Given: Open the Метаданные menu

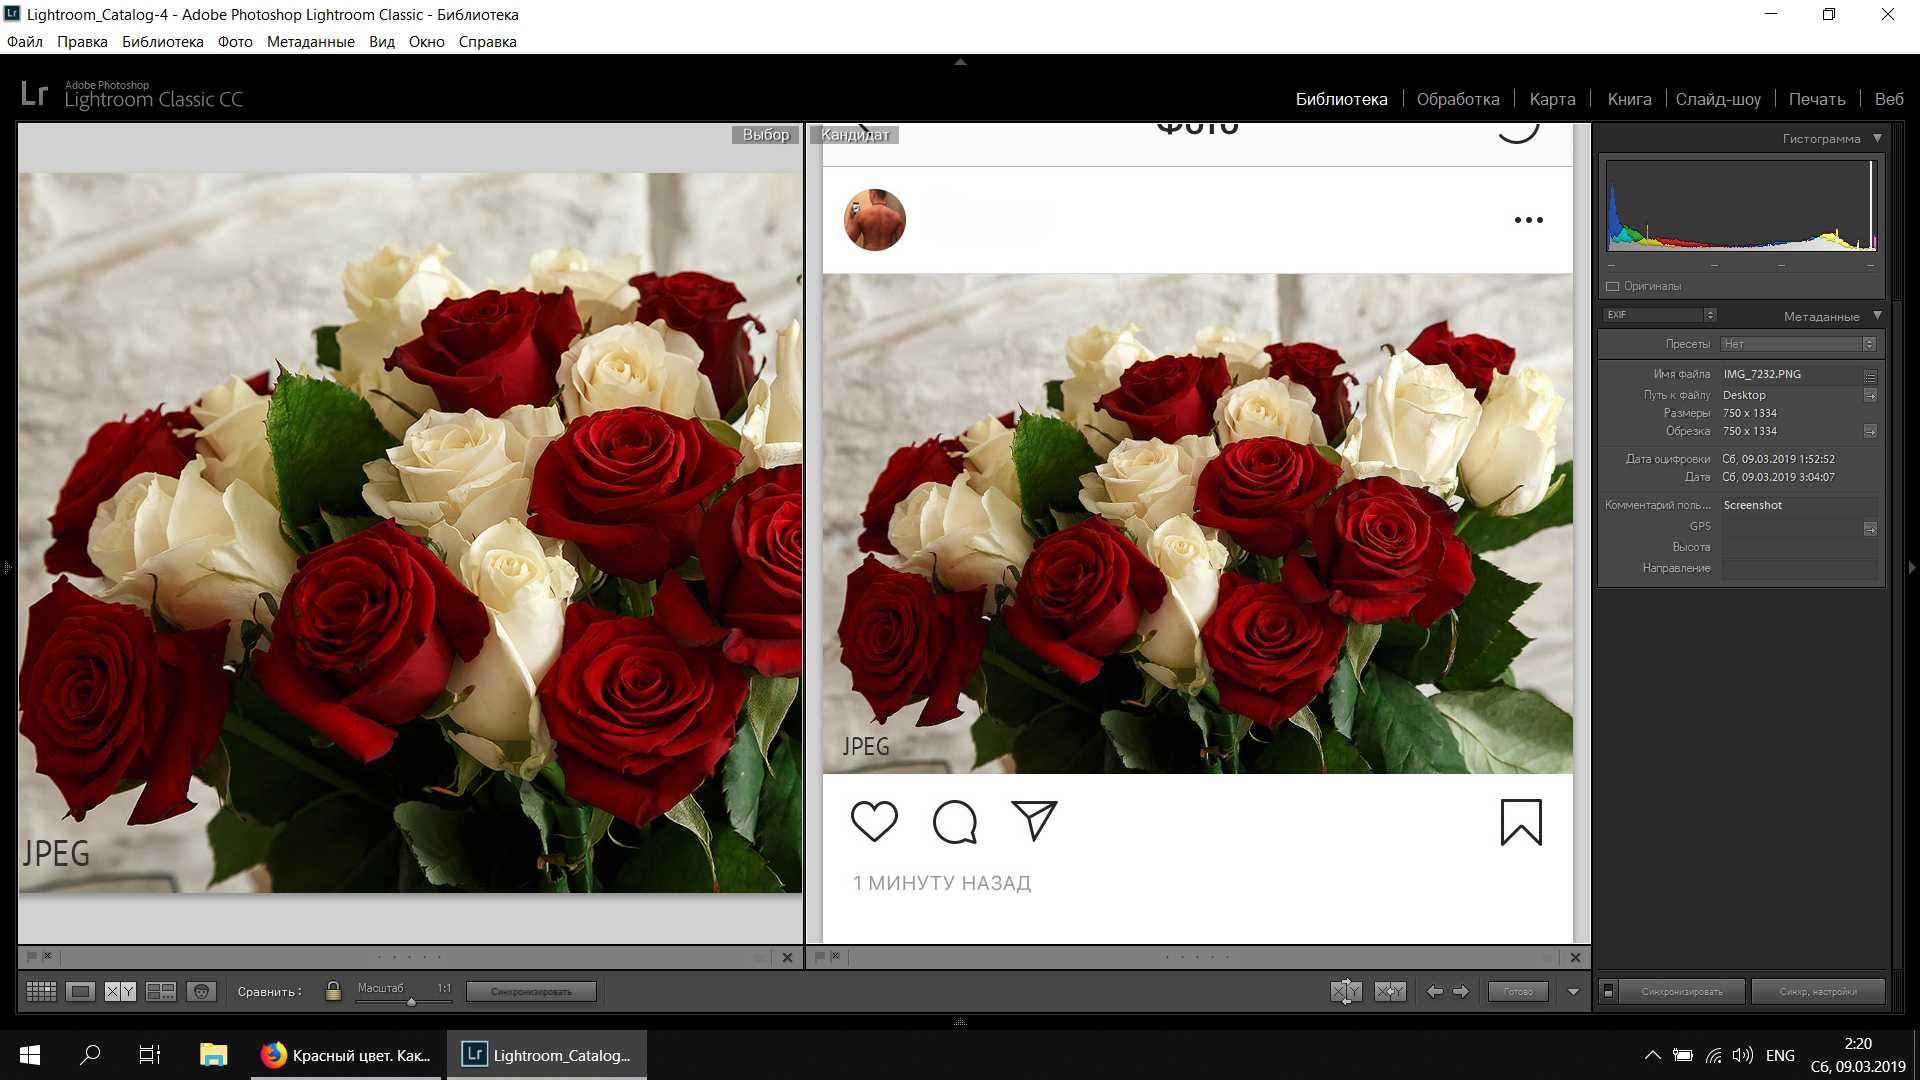Looking at the screenshot, I should (x=310, y=42).
